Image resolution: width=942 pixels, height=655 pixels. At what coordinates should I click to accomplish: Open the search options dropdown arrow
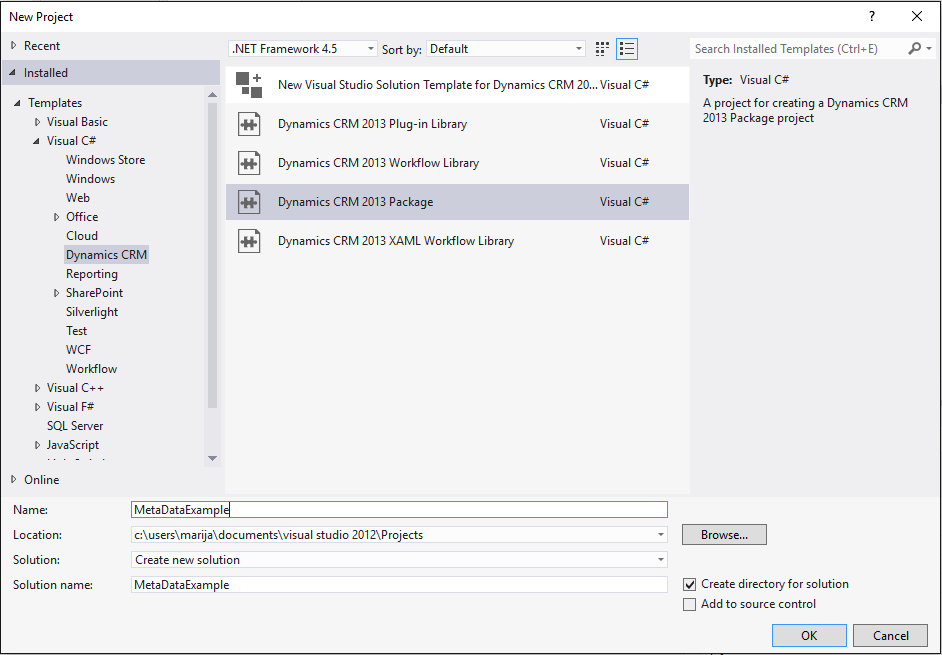929,49
